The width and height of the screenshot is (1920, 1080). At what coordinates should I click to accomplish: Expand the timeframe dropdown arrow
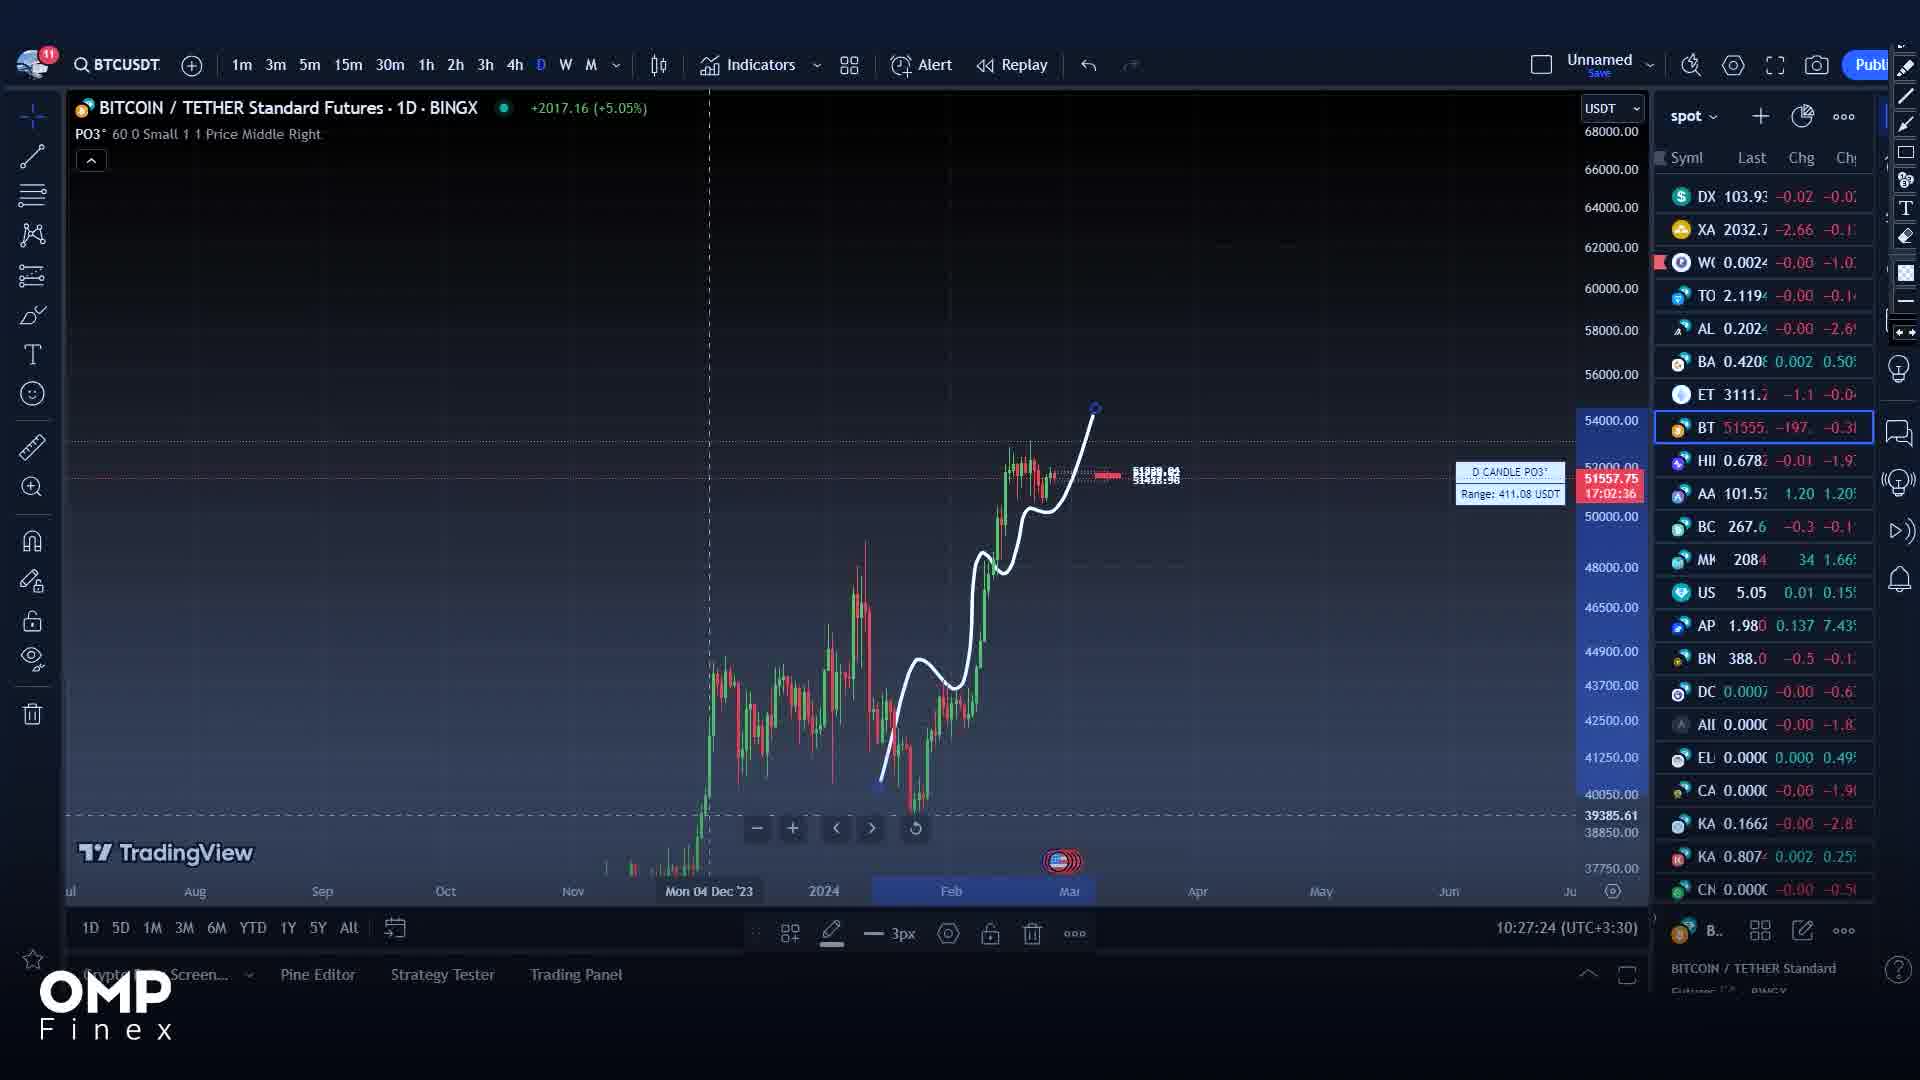point(617,64)
